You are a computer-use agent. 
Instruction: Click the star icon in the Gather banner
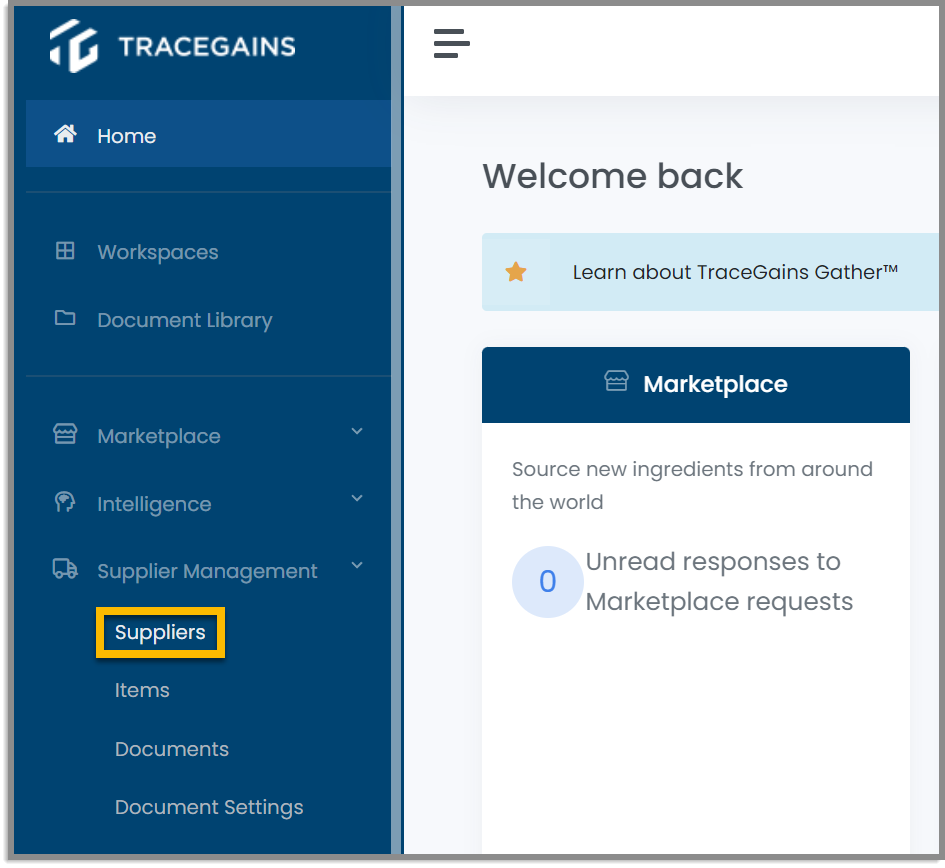pyautogui.click(x=516, y=271)
